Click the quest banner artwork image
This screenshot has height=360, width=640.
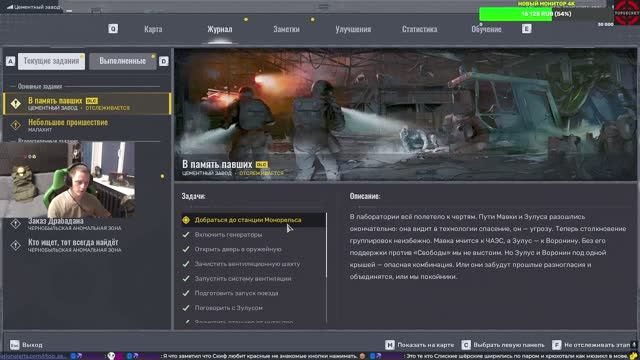(x=406, y=114)
